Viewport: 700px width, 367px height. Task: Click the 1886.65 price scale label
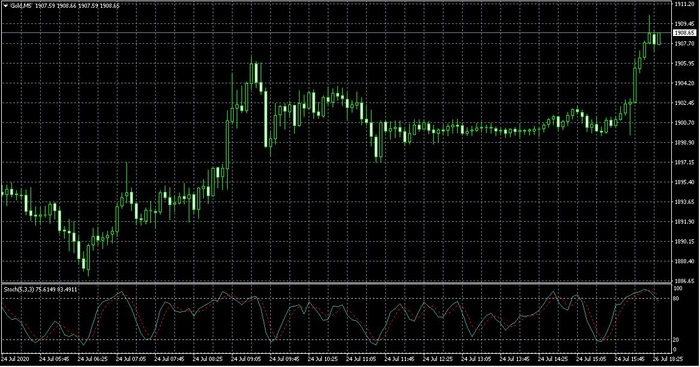click(684, 281)
